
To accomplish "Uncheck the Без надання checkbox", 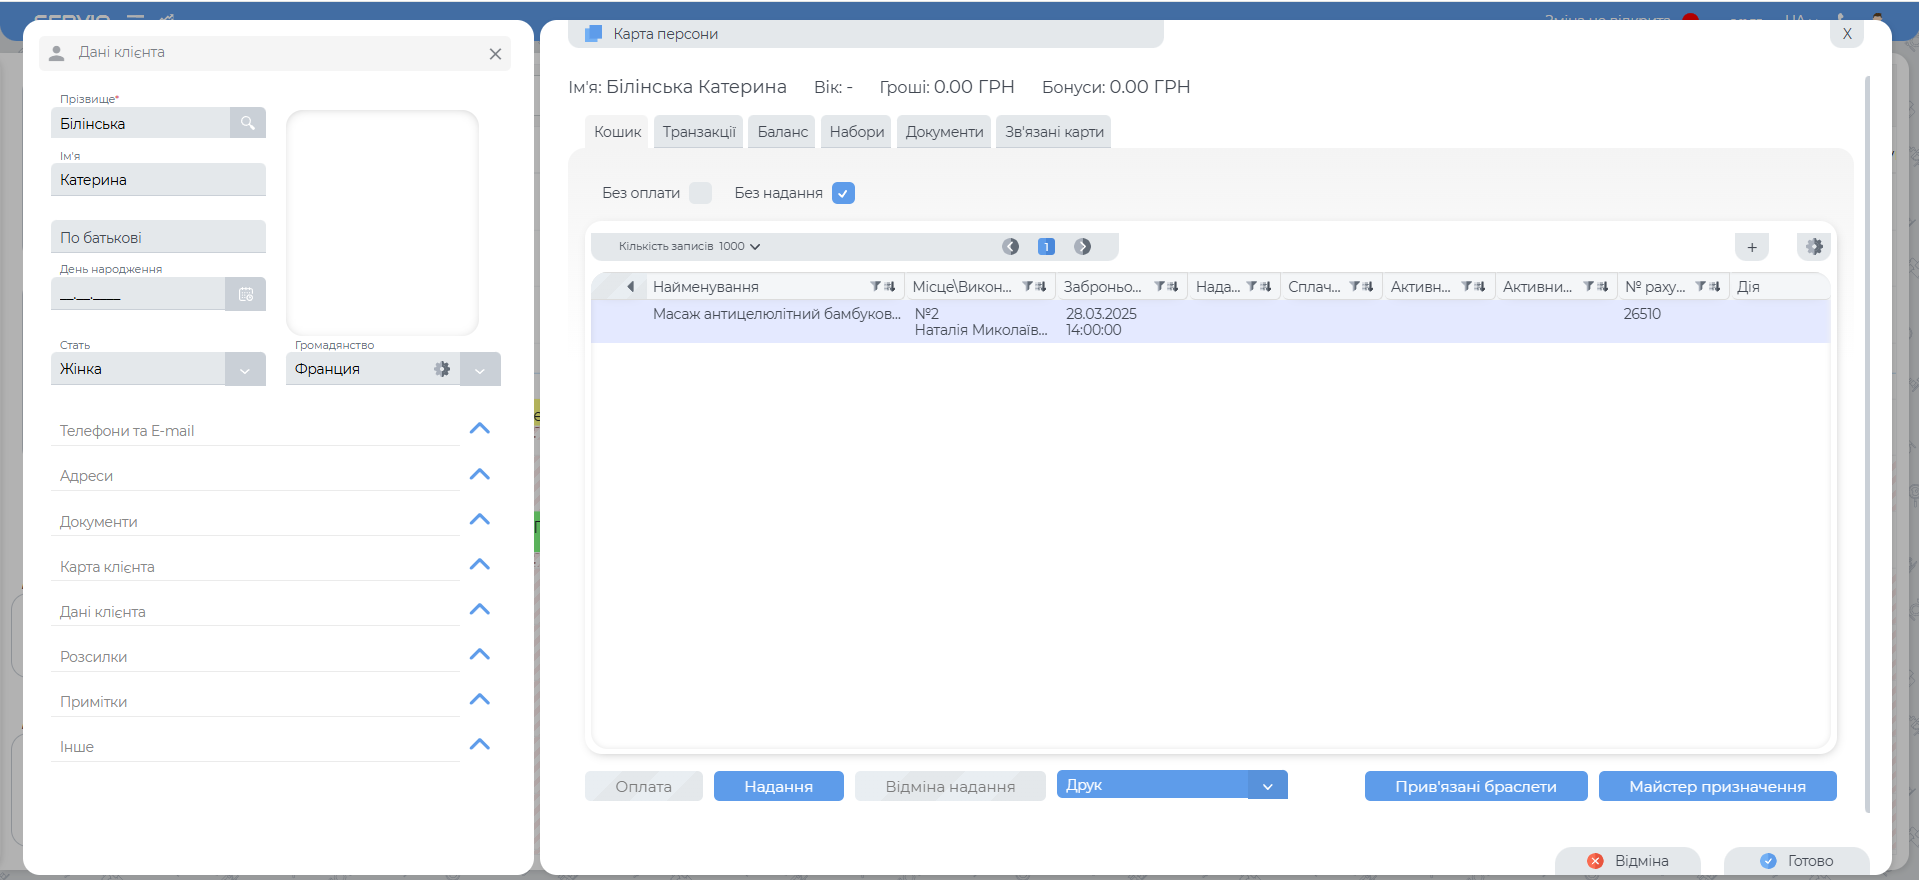I will pyautogui.click(x=843, y=193).
